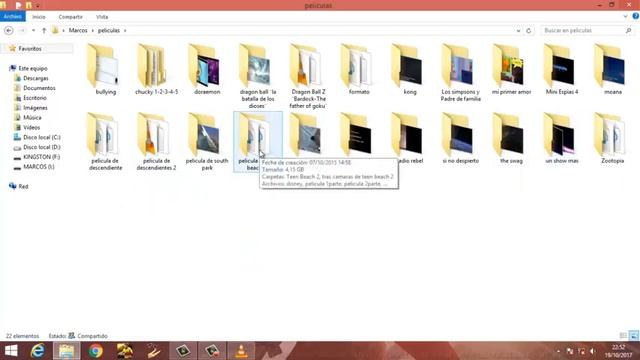Switch to large icons view in status bar

(x=633, y=336)
